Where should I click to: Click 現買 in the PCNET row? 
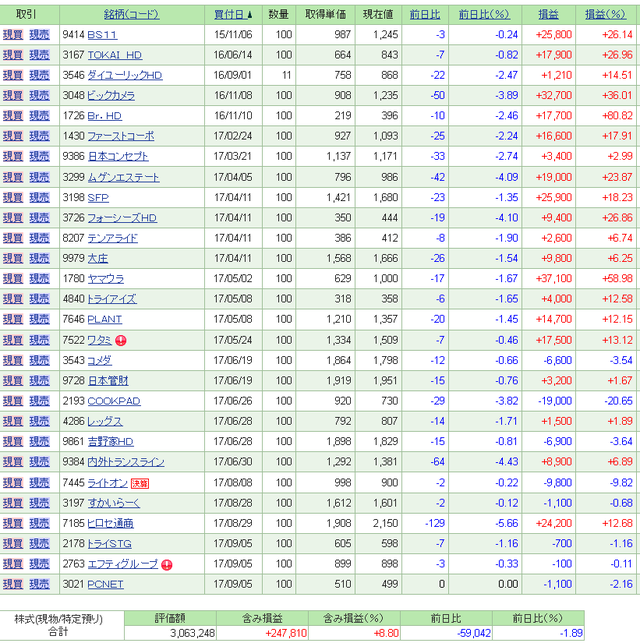point(13,585)
